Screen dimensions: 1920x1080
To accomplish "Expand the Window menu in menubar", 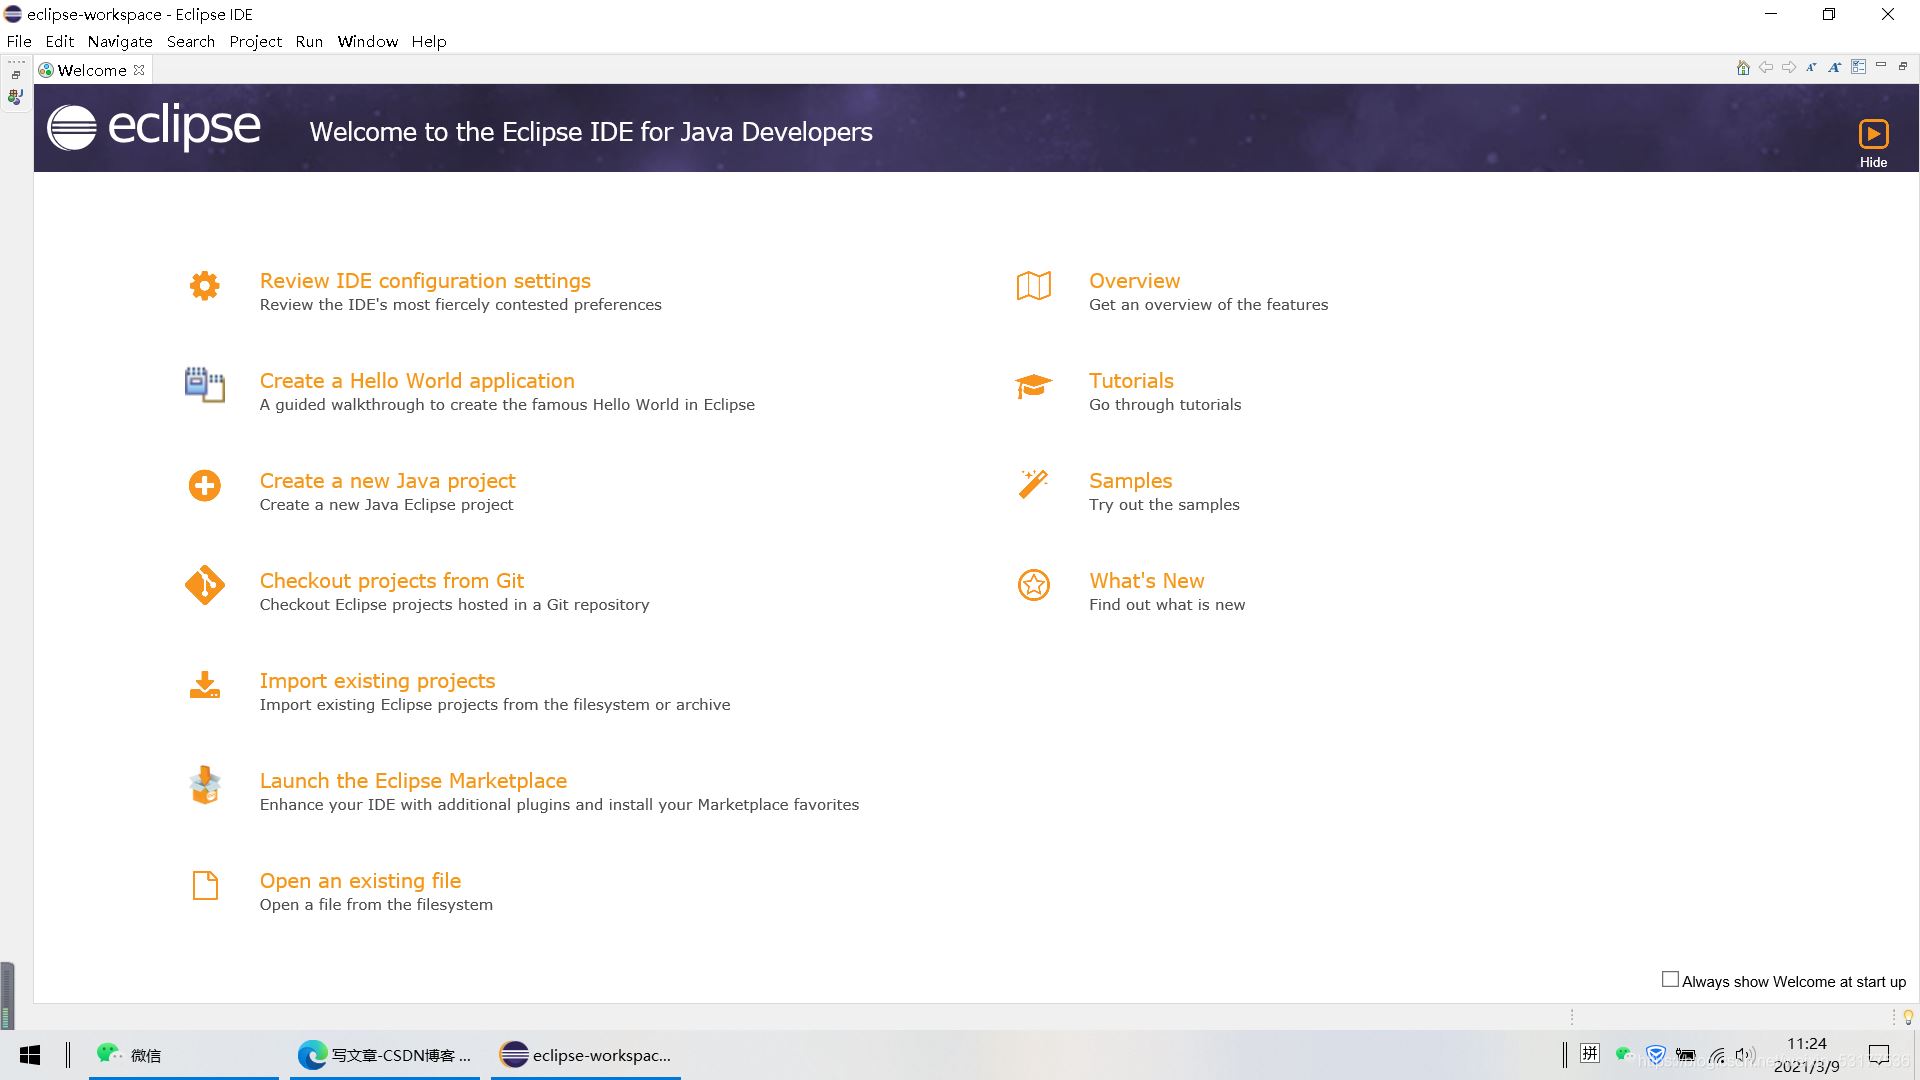I will point(368,41).
